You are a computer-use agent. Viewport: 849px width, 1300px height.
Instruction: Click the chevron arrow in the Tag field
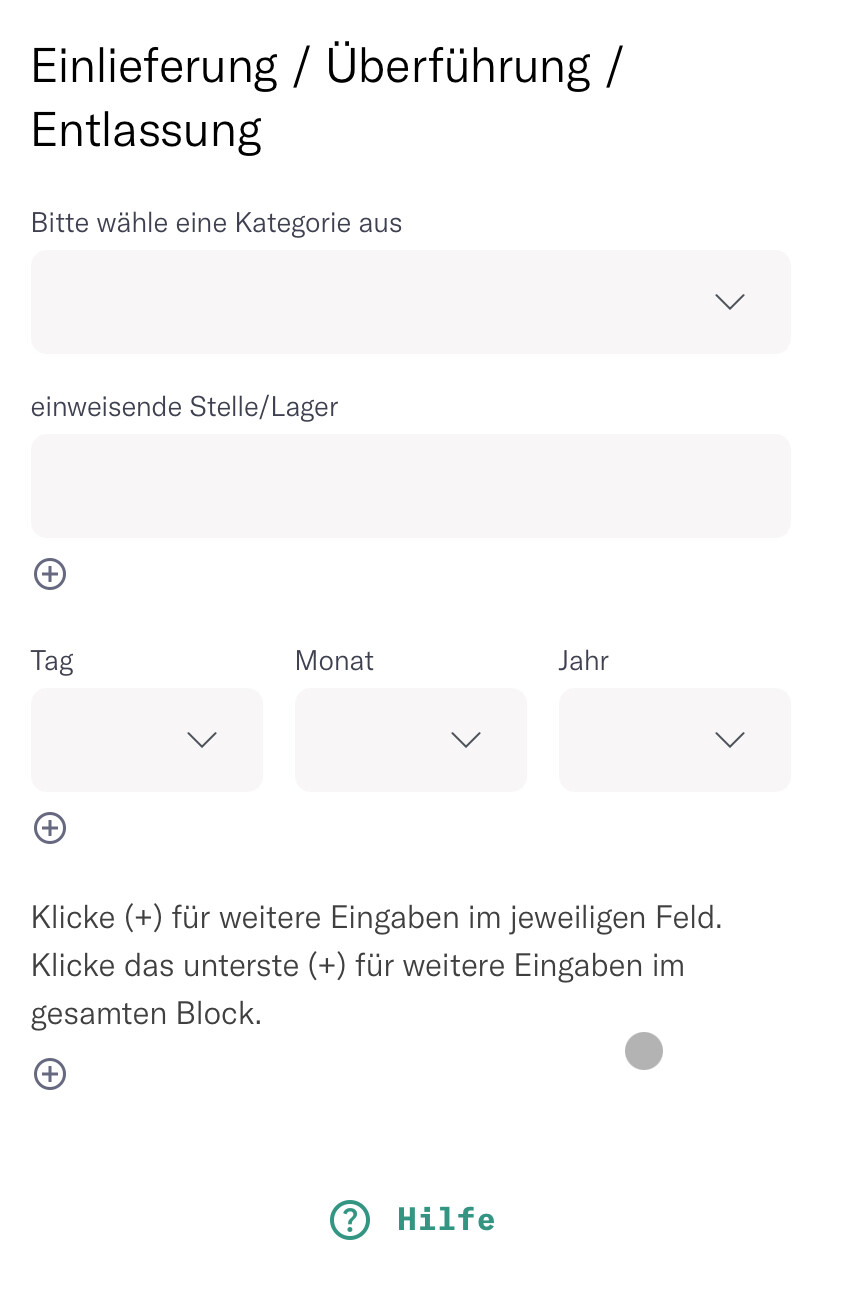(x=202, y=740)
